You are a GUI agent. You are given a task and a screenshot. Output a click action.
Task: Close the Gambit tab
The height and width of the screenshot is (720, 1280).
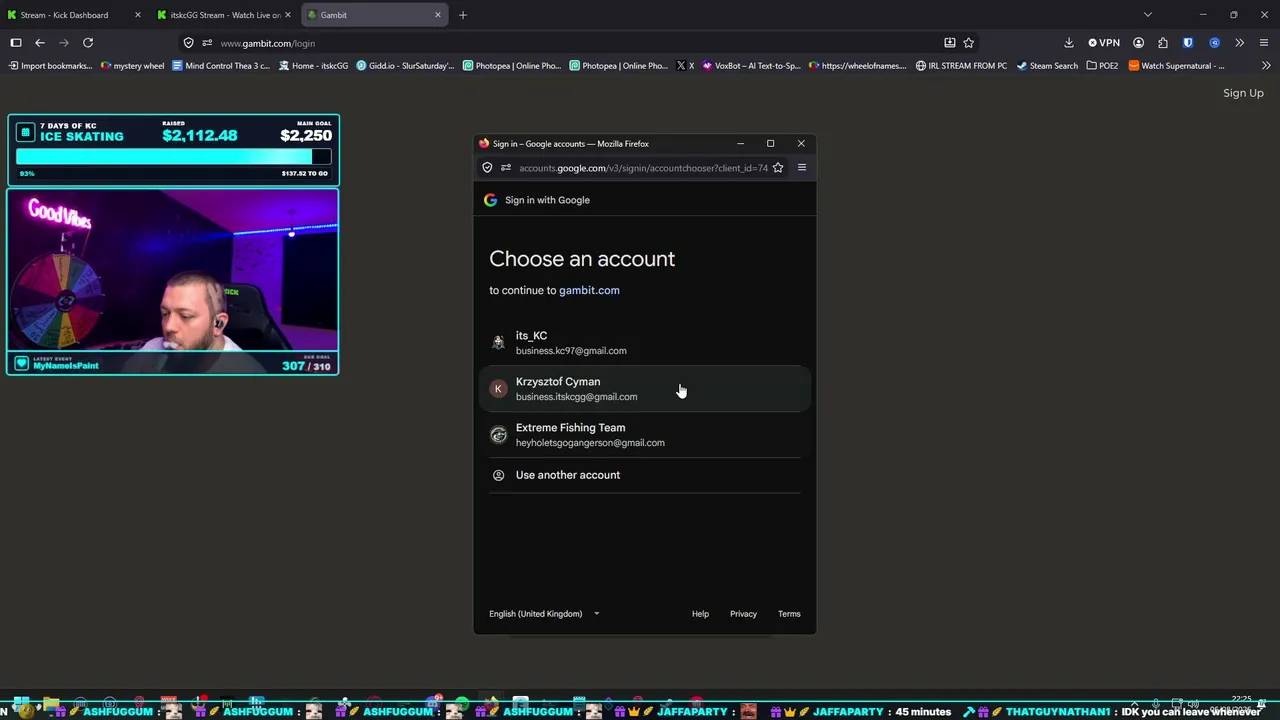pos(438,15)
